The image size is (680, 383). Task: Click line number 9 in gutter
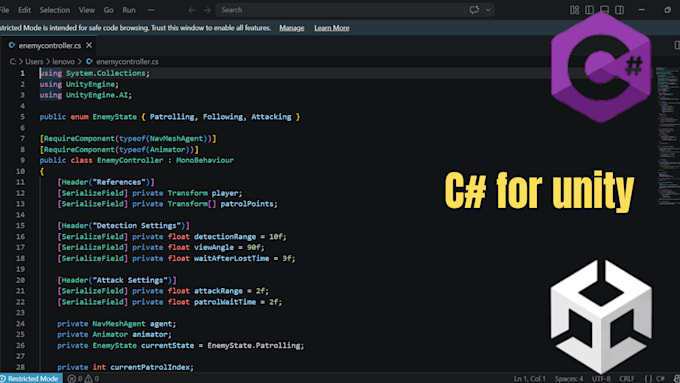tap(22, 160)
